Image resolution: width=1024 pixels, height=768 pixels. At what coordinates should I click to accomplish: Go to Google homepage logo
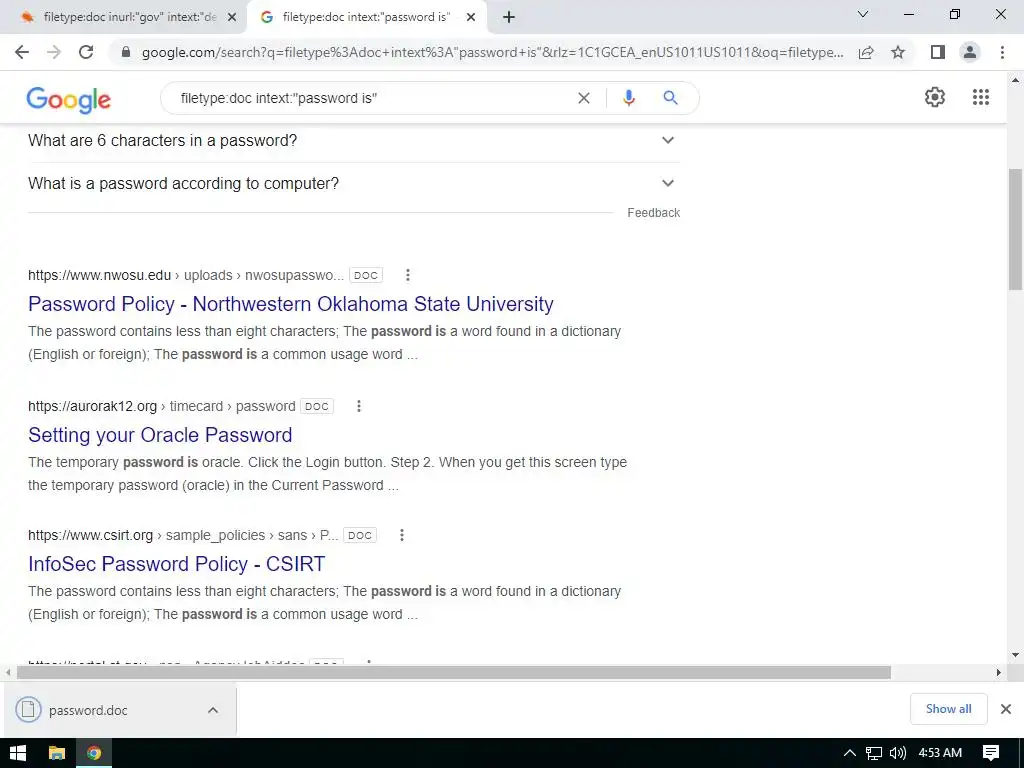click(69, 100)
